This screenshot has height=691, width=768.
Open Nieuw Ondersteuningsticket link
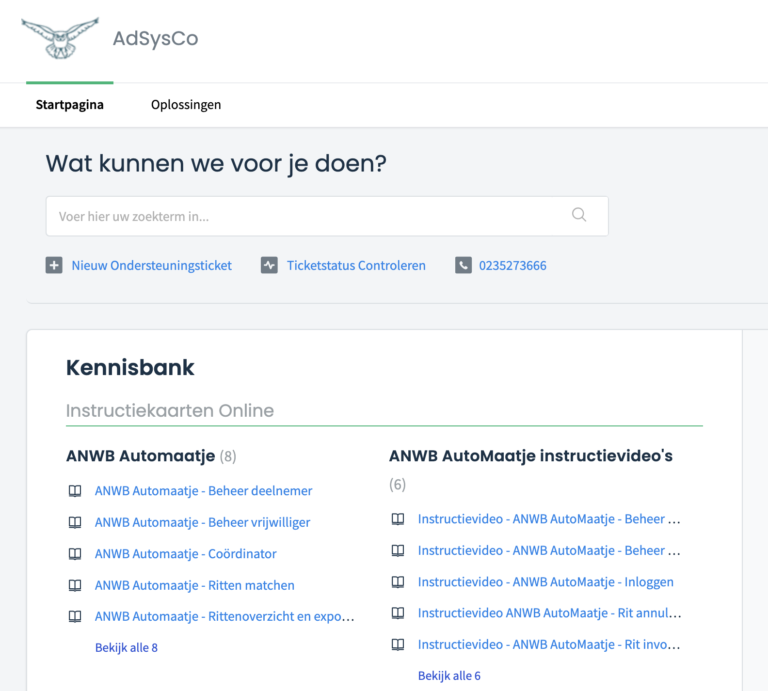point(151,265)
